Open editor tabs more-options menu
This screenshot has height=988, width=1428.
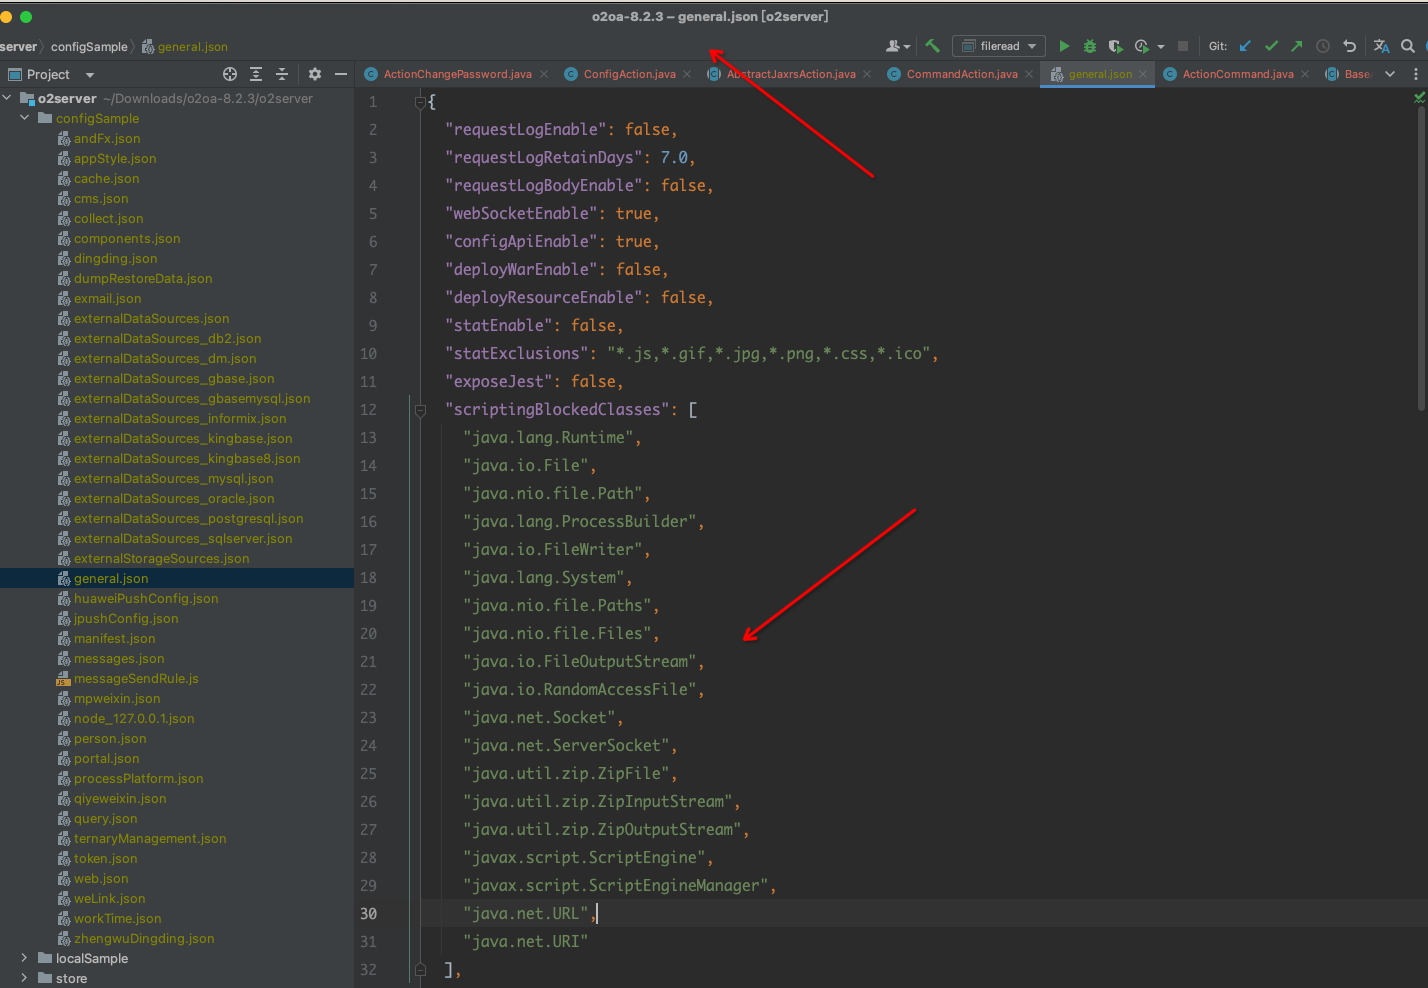click(x=1415, y=74)
